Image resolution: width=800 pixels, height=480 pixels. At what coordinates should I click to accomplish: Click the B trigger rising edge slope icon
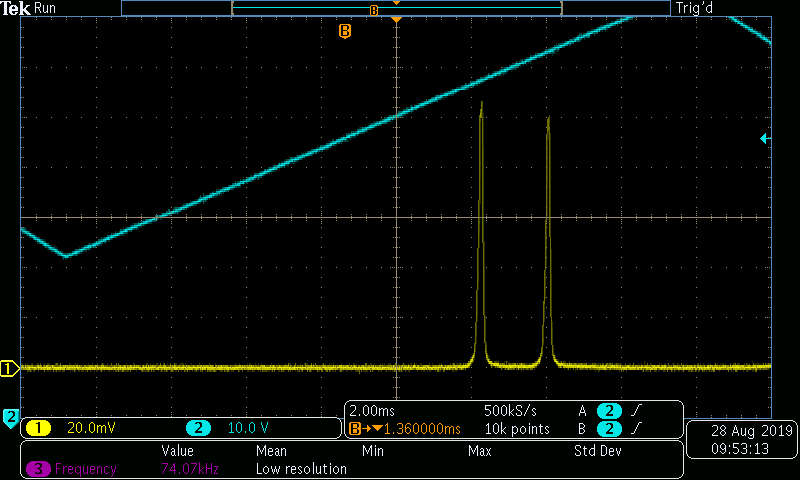pyautogui.click(x=636, y=429)
